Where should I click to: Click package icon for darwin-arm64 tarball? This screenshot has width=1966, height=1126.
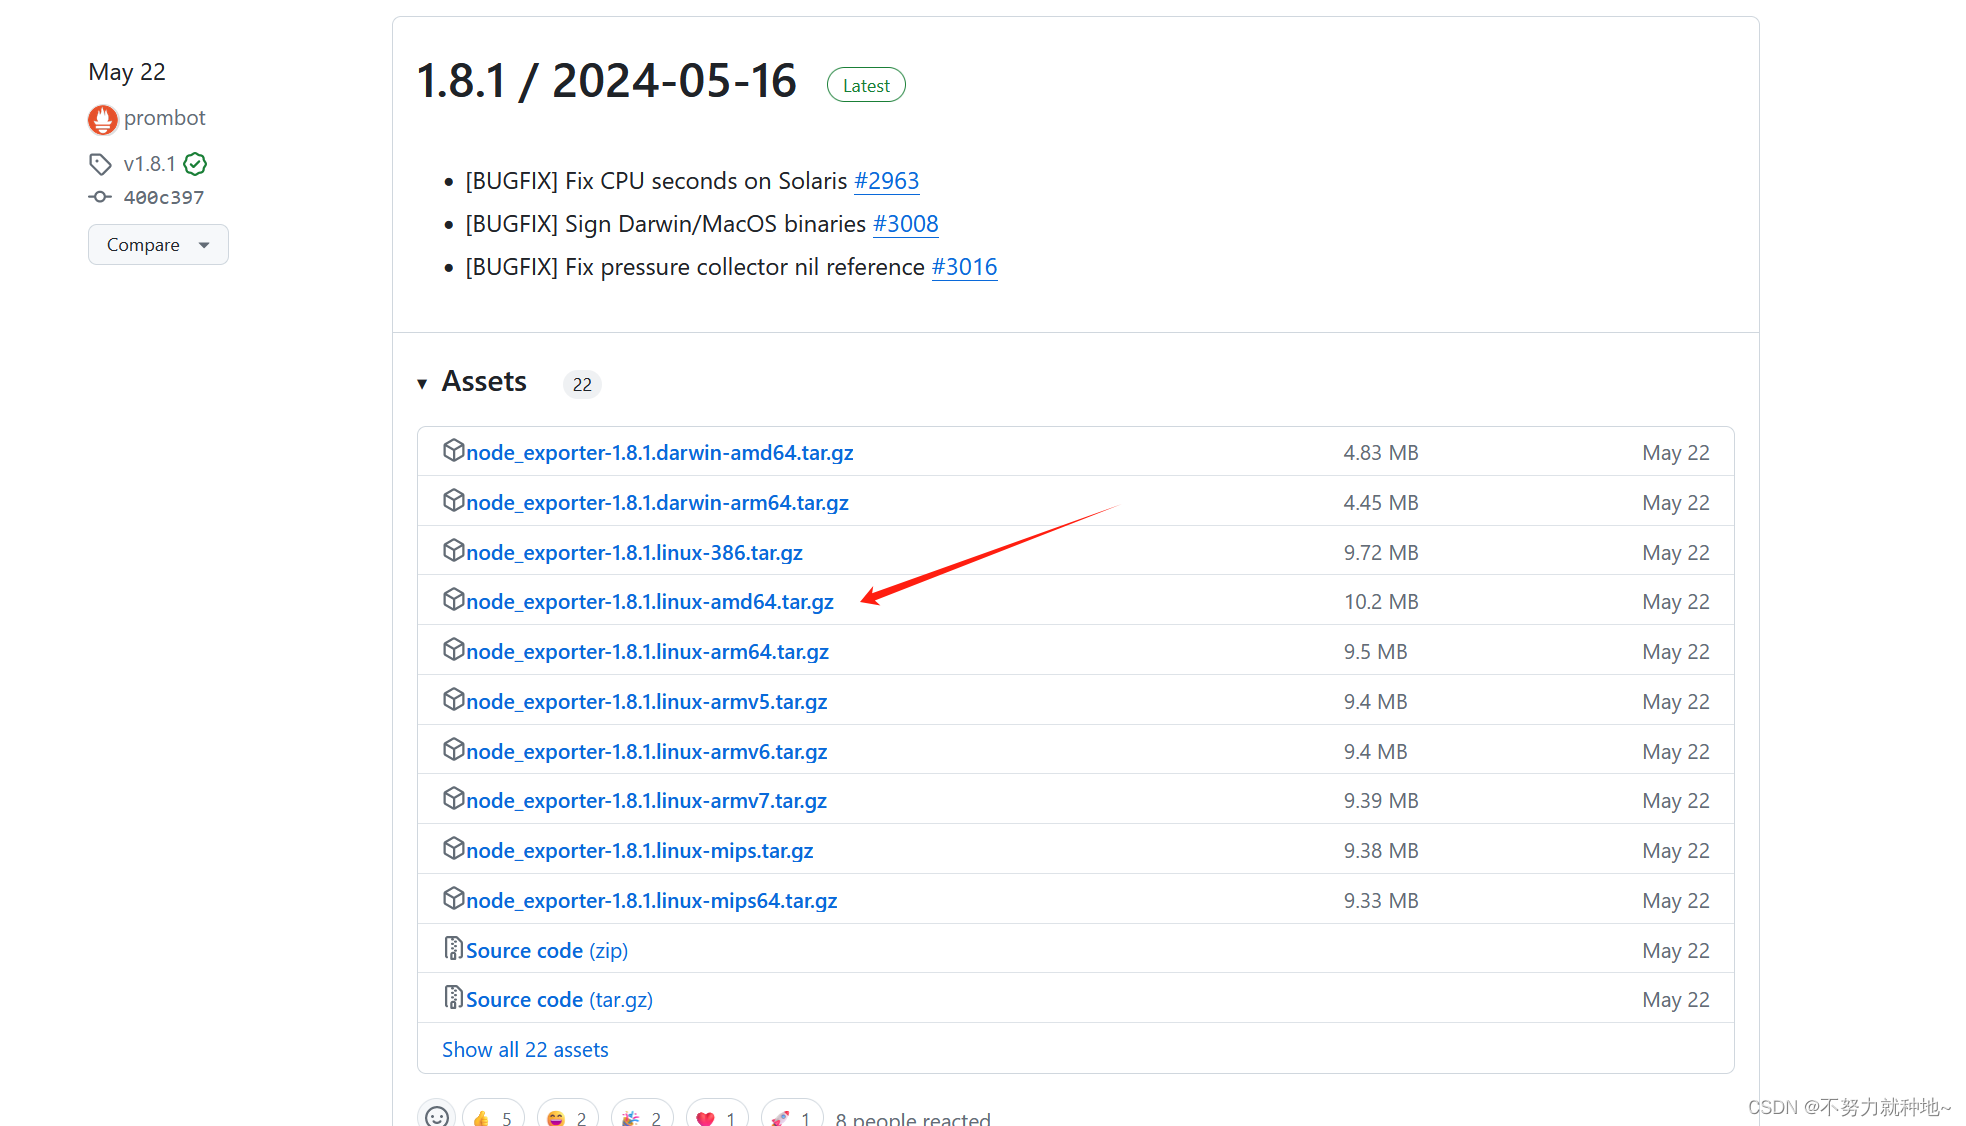coord(453,501)
